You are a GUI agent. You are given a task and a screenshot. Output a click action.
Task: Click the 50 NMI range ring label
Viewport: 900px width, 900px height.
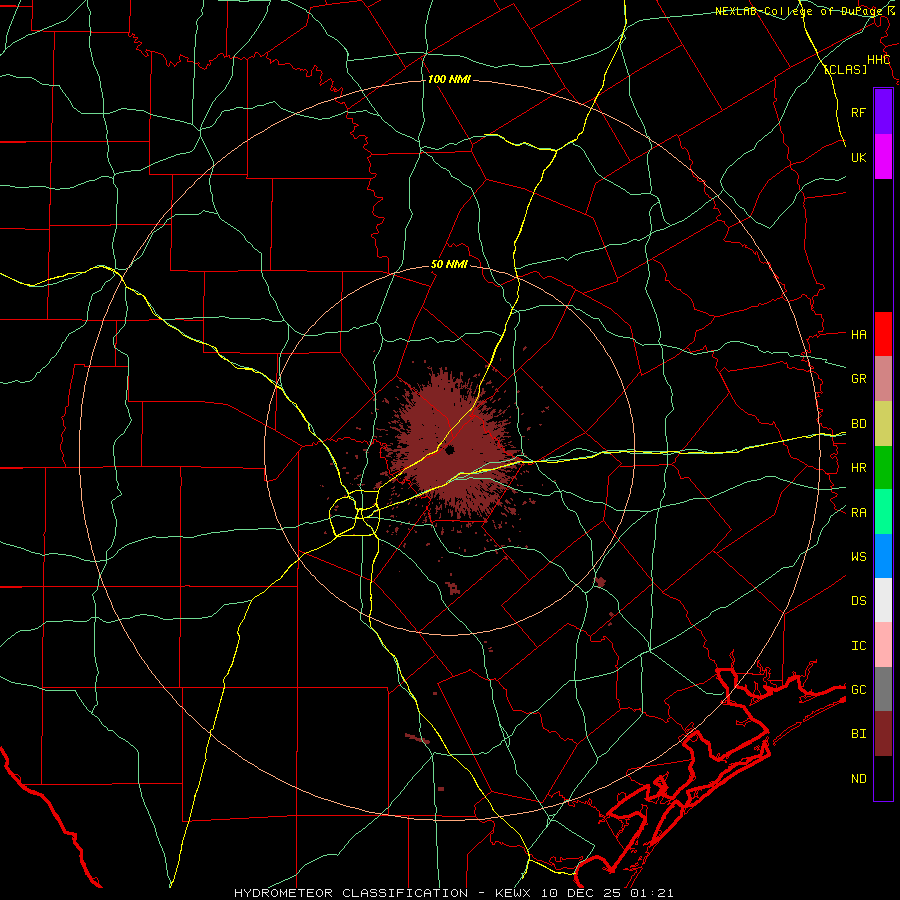coord(449,264)
